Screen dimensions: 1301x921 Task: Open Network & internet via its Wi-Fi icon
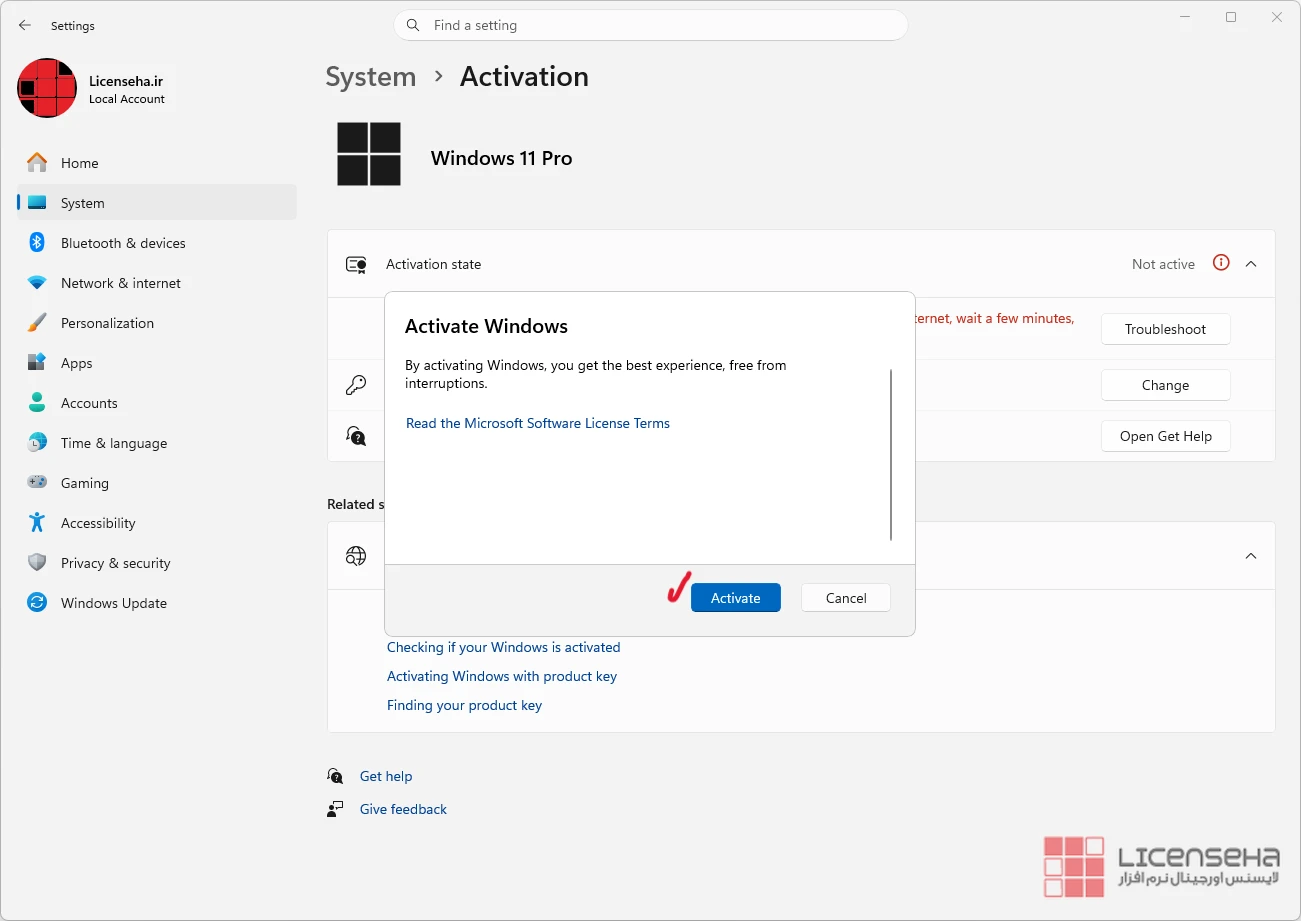[37, 283]
